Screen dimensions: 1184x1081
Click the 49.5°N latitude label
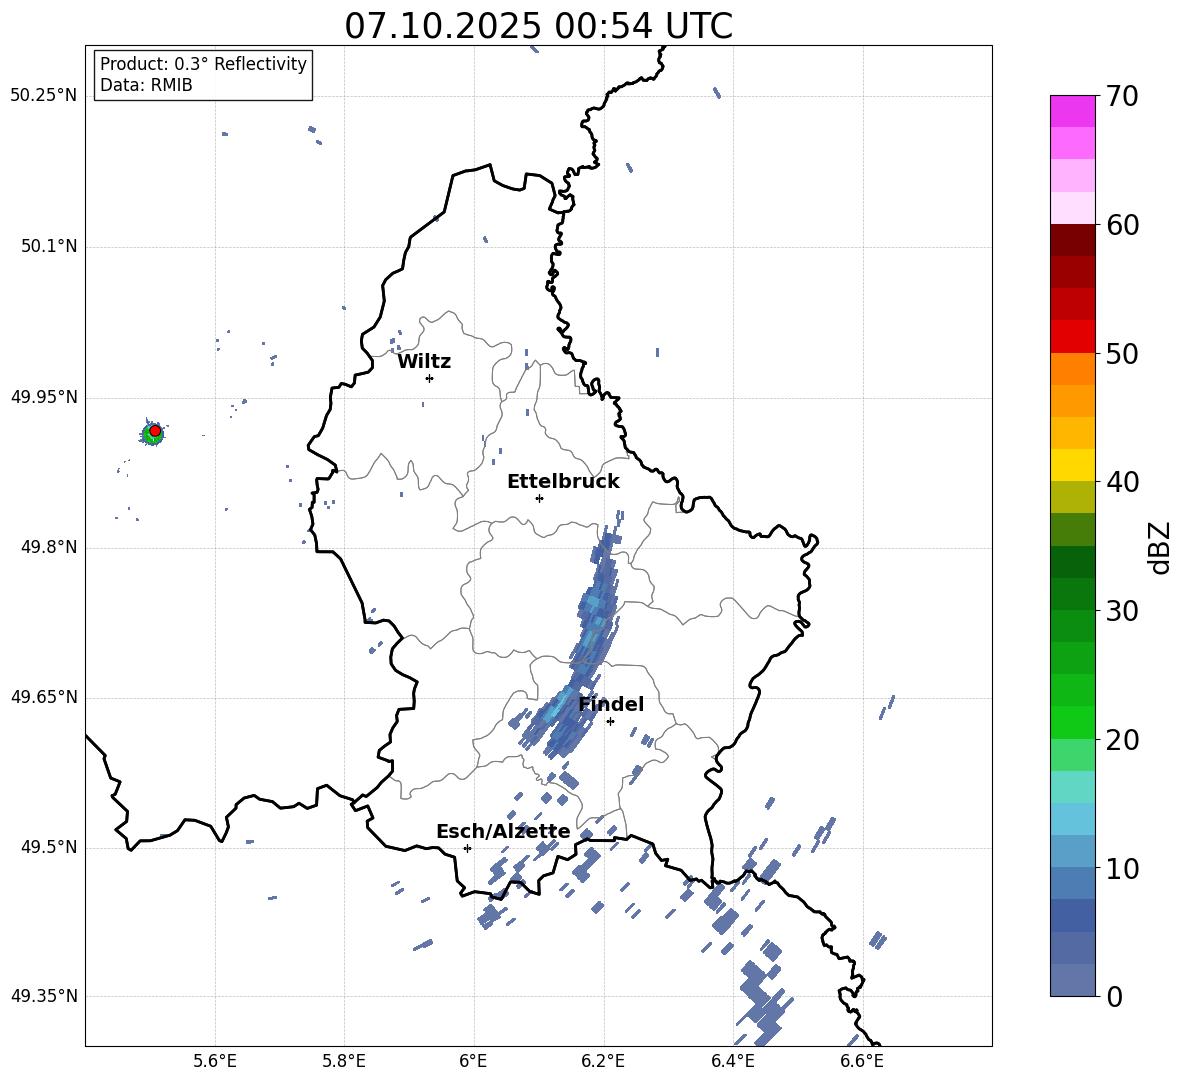49,847
